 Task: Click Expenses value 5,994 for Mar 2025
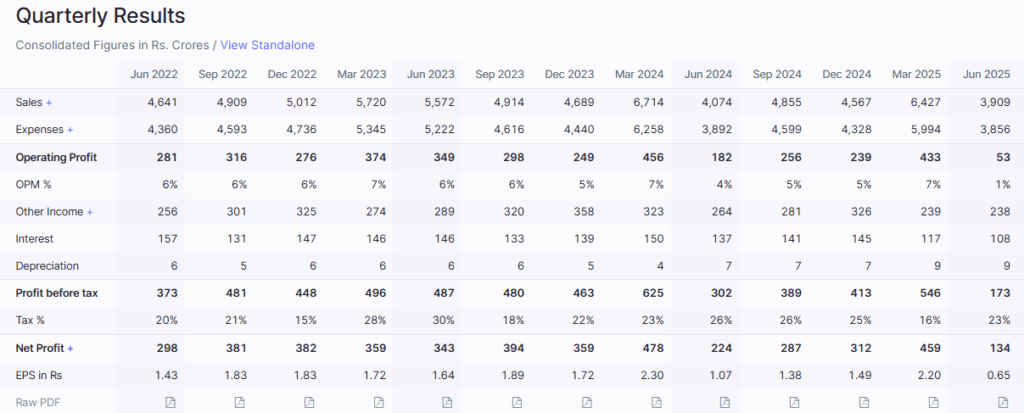pyautogui.click(x=926, y=130)
